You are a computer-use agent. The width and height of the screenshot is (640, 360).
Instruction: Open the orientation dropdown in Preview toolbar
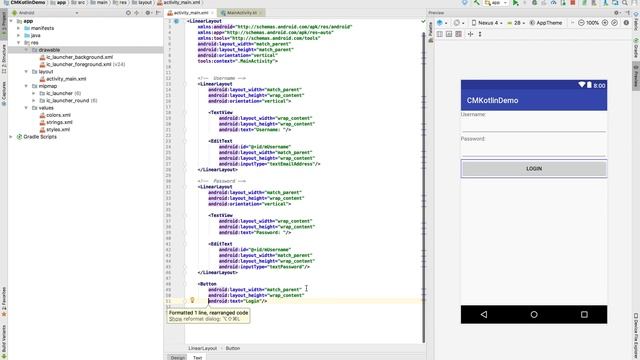(x=459, y=23)
